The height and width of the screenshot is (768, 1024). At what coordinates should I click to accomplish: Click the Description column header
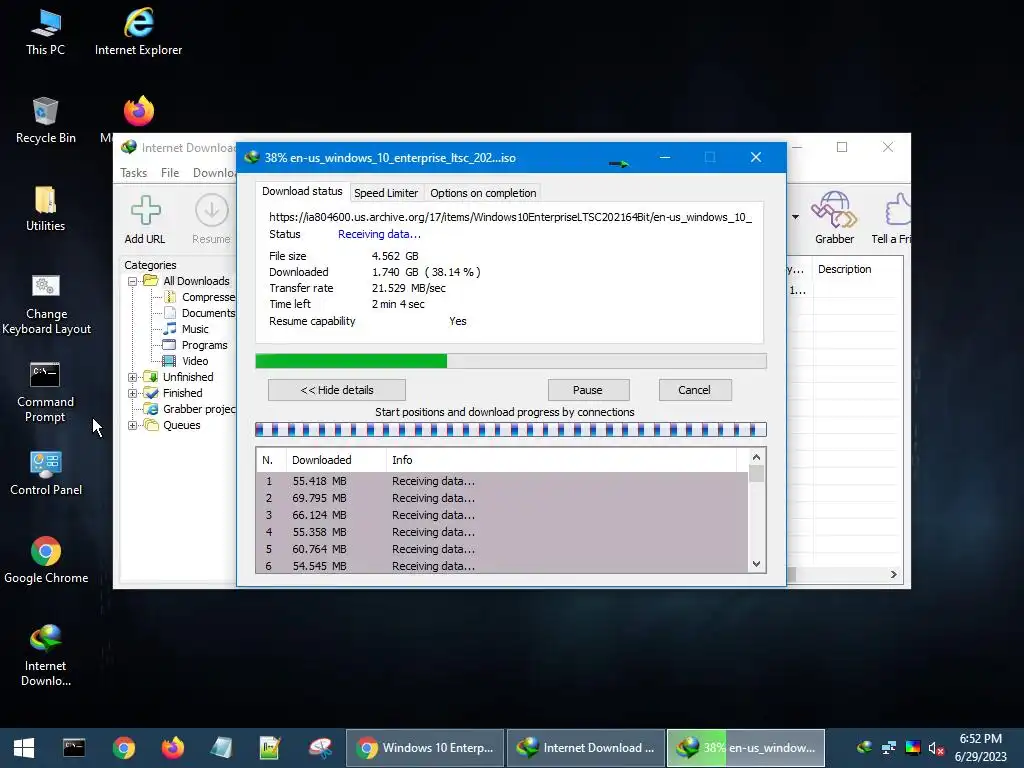point(858,269)
